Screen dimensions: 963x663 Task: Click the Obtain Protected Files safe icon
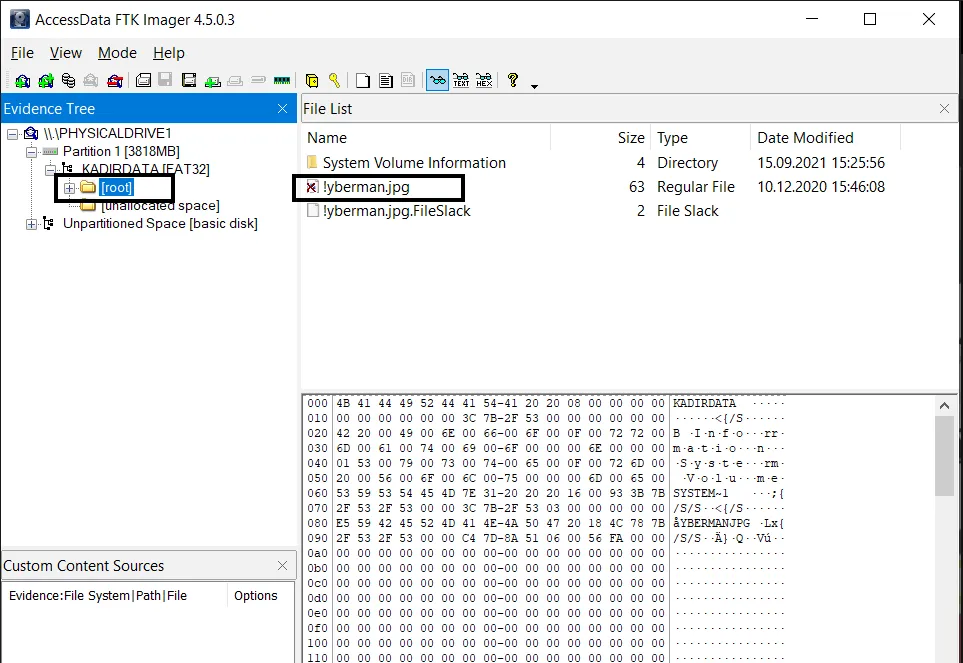tap(312, 80)
